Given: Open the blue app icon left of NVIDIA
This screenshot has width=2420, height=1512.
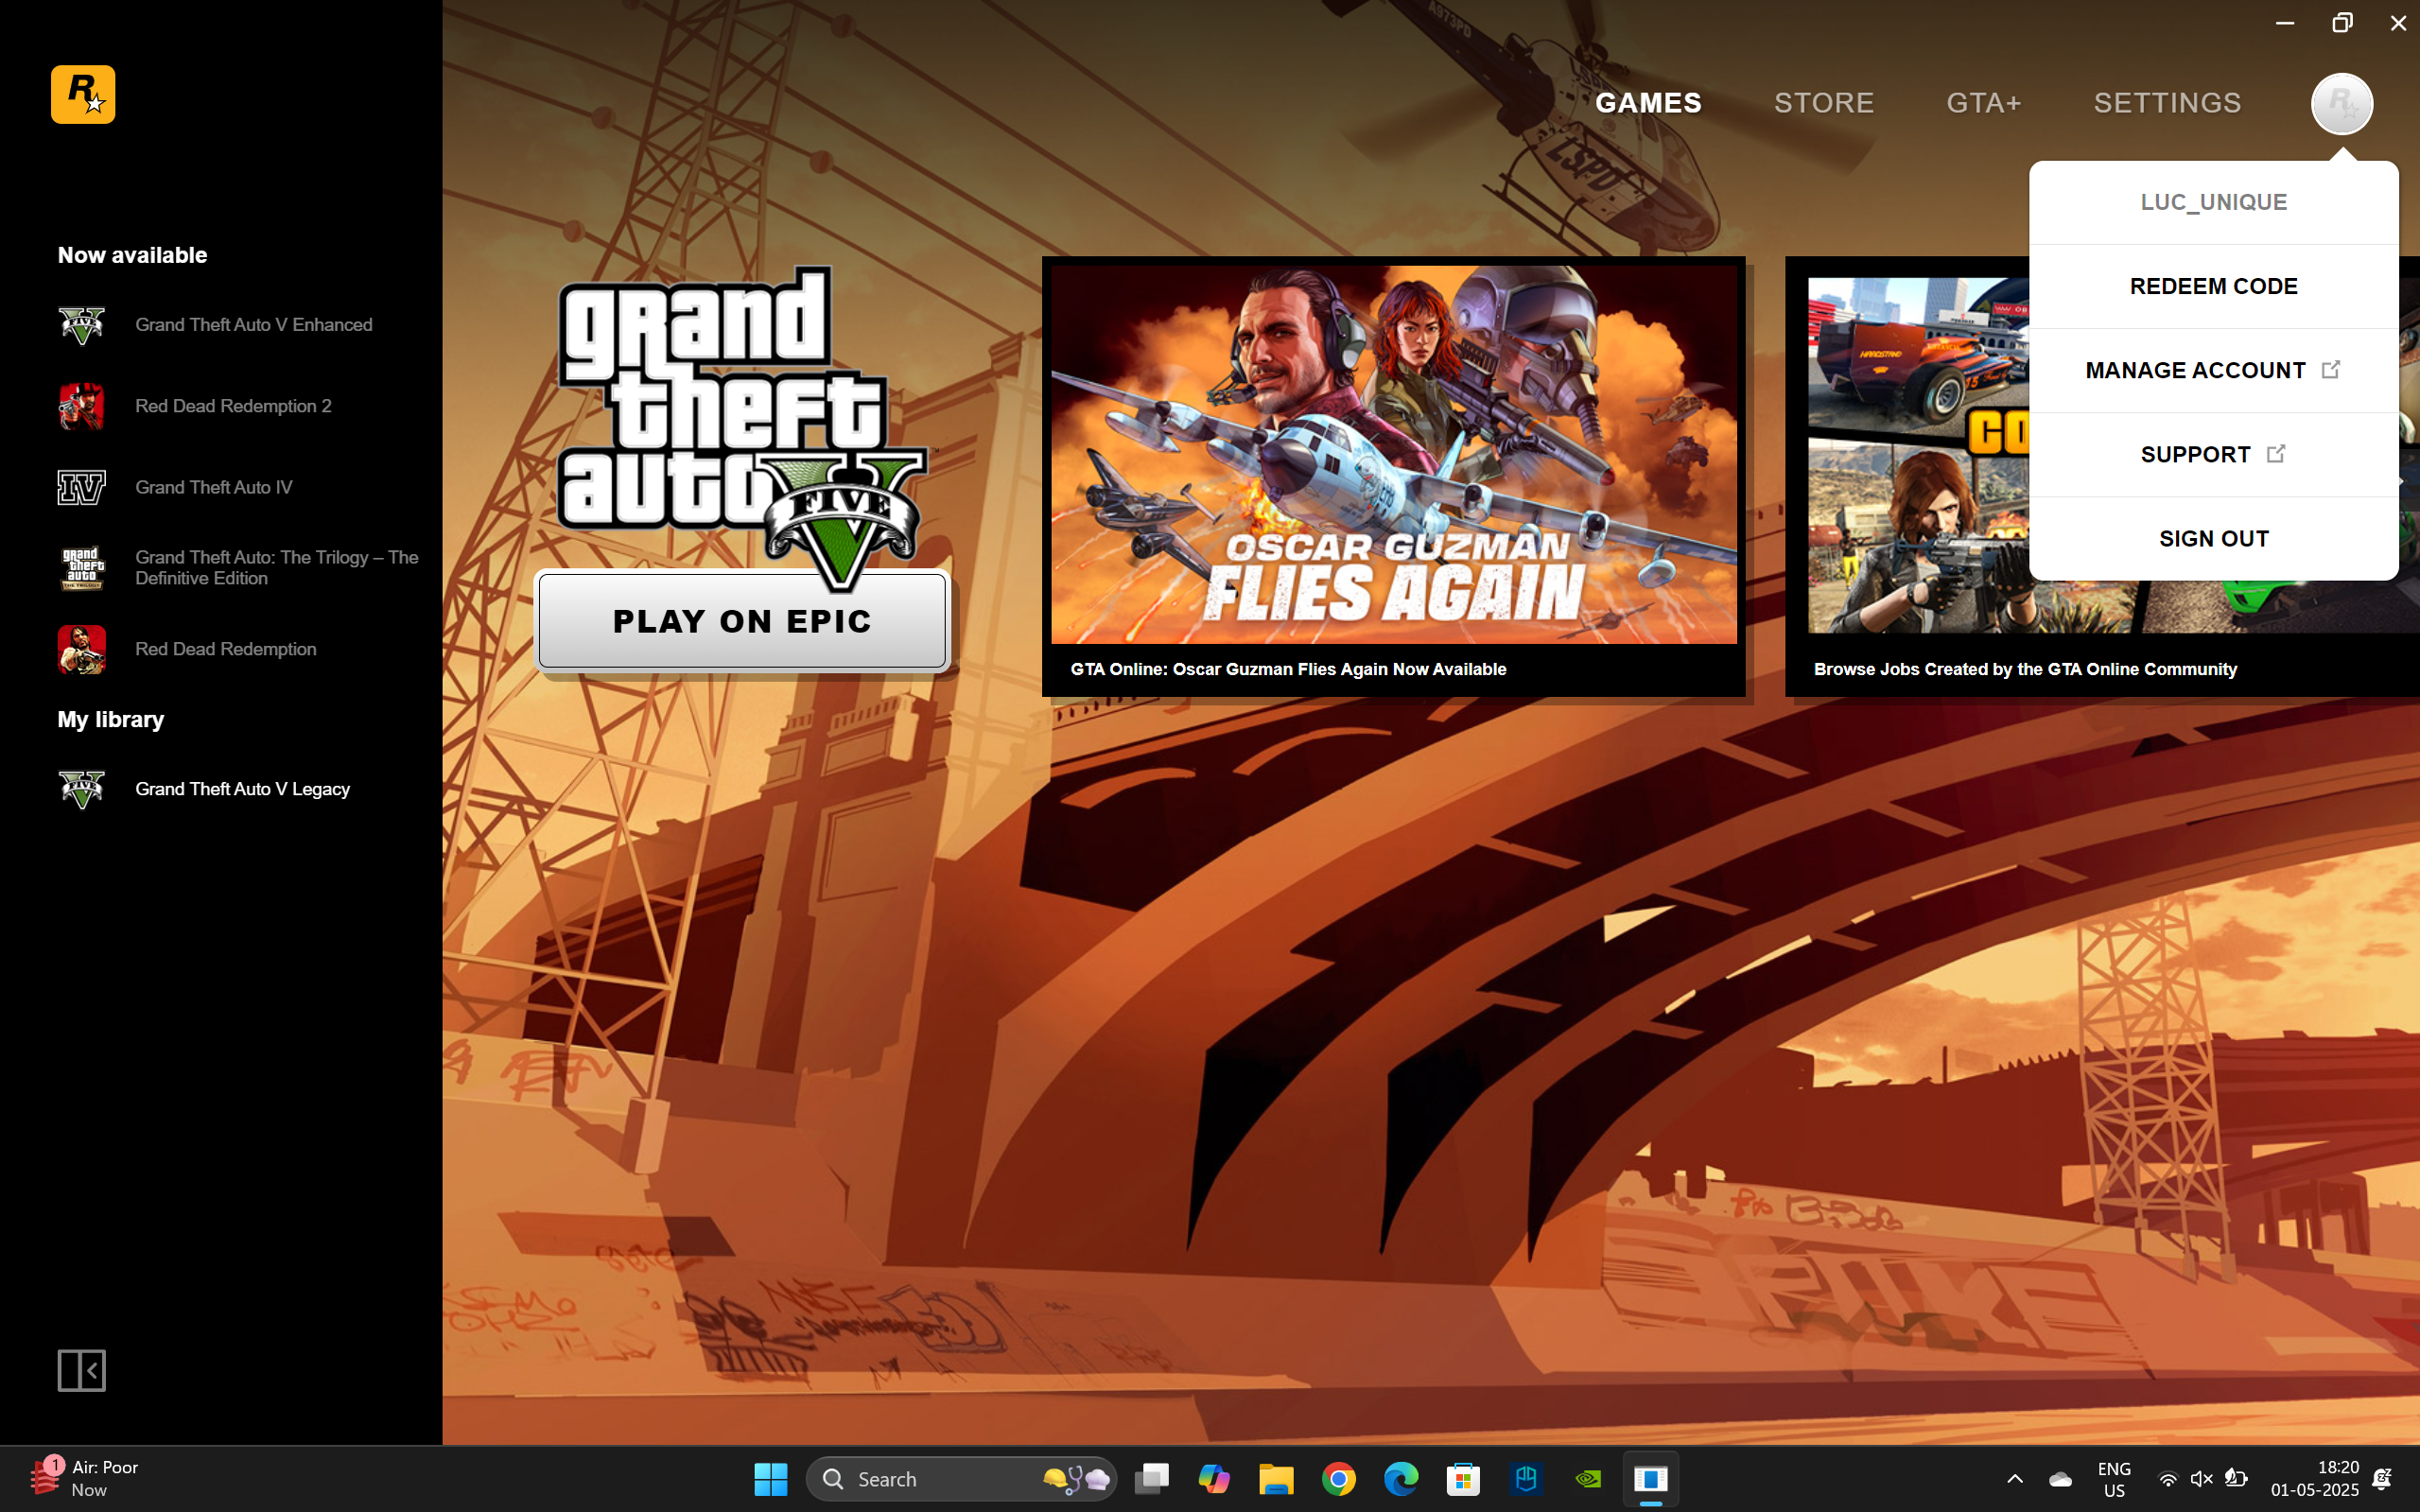Looking at the screenshot, I should [x=1526, y=1478].
